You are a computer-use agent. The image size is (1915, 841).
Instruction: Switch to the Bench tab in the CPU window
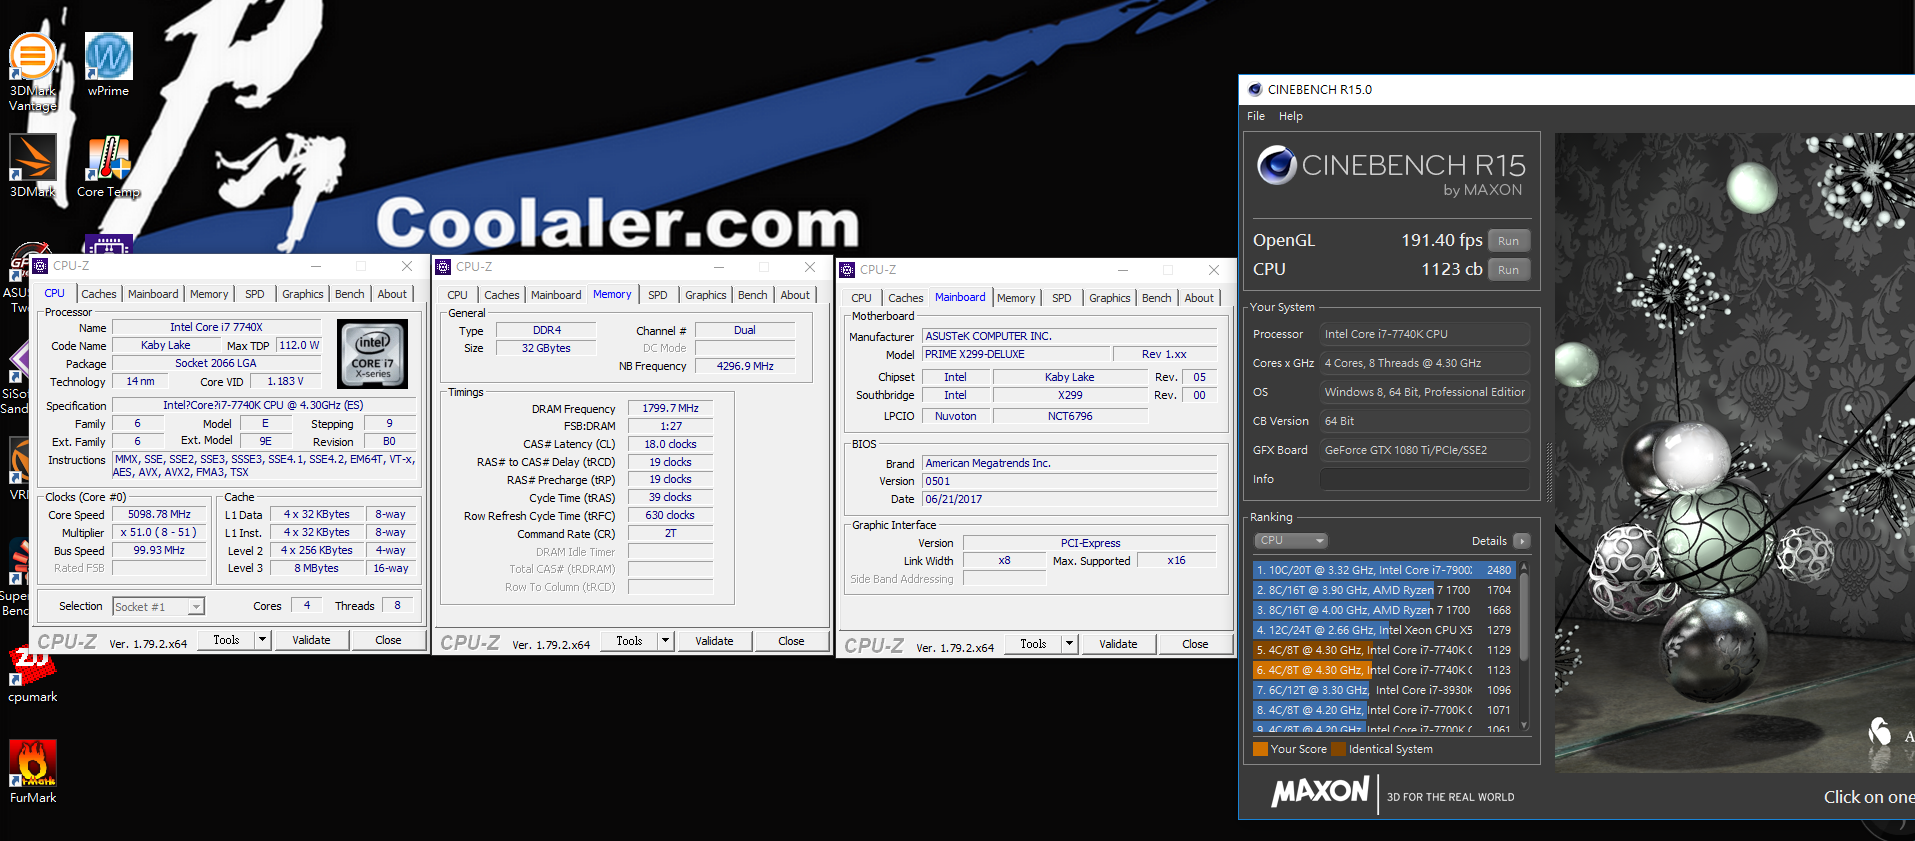[350, 294]
